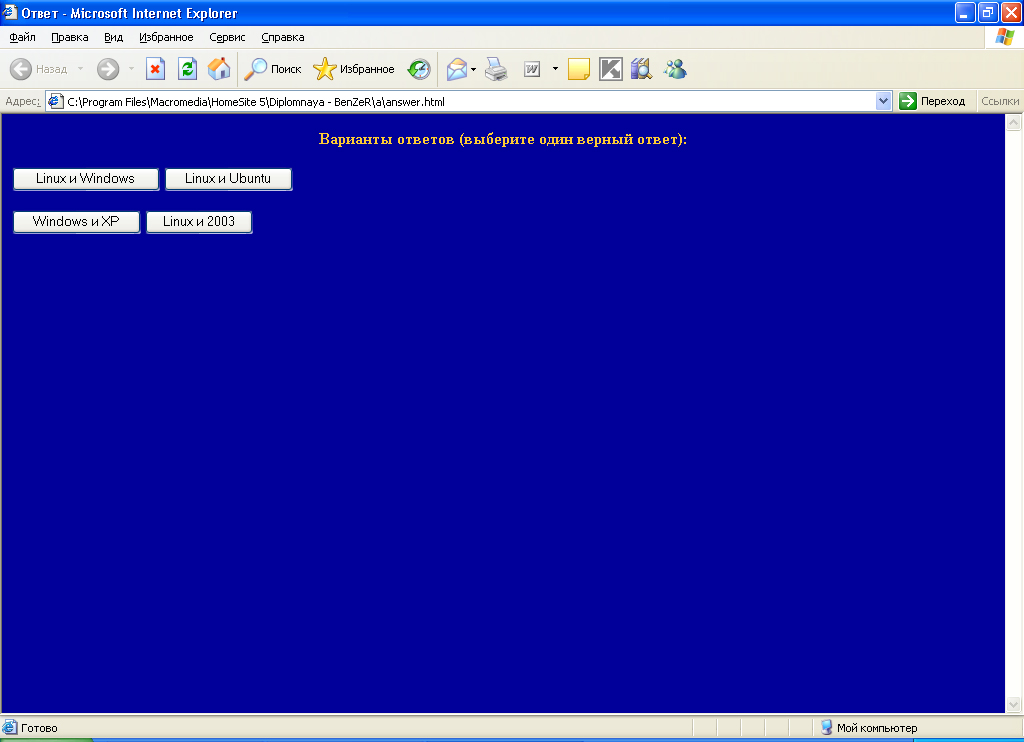Click the yellow note icon in toolbar
Viewport: 1024px width, 742px height.
coord(579,69)
